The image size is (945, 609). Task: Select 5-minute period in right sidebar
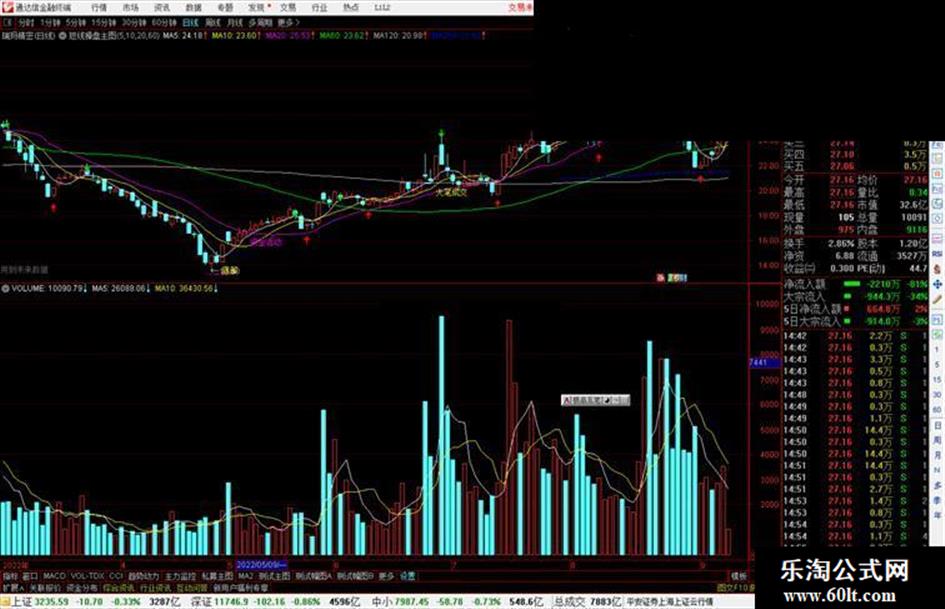937,364
